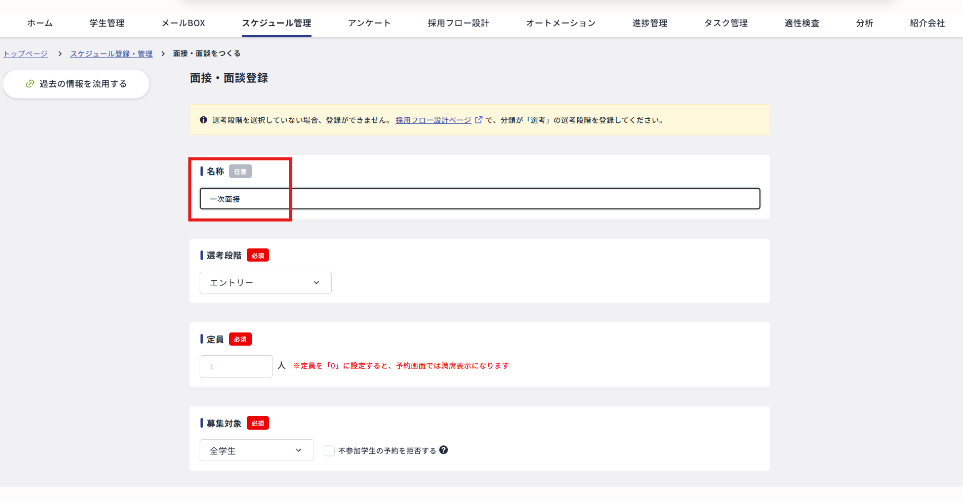963x501 pixels.
Task: Click link icon in 過去の情報を流用する button
Action: (x=29, y=84)
